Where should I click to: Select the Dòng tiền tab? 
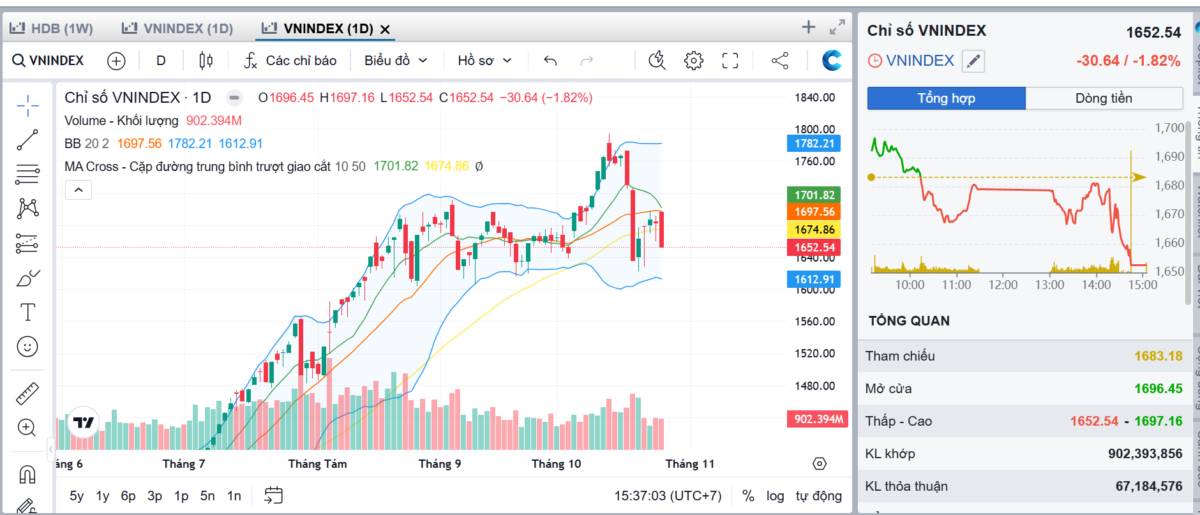point(1104,98)
